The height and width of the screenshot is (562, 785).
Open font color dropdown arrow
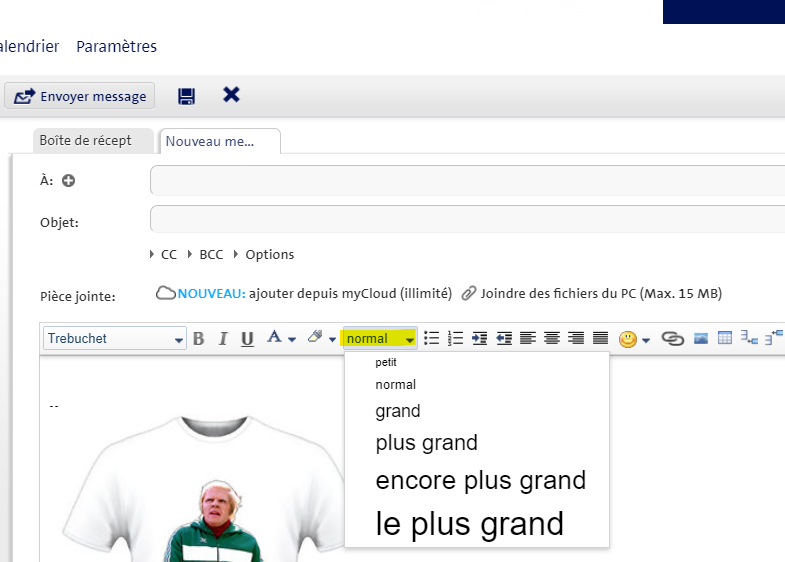tap(292, 339)
